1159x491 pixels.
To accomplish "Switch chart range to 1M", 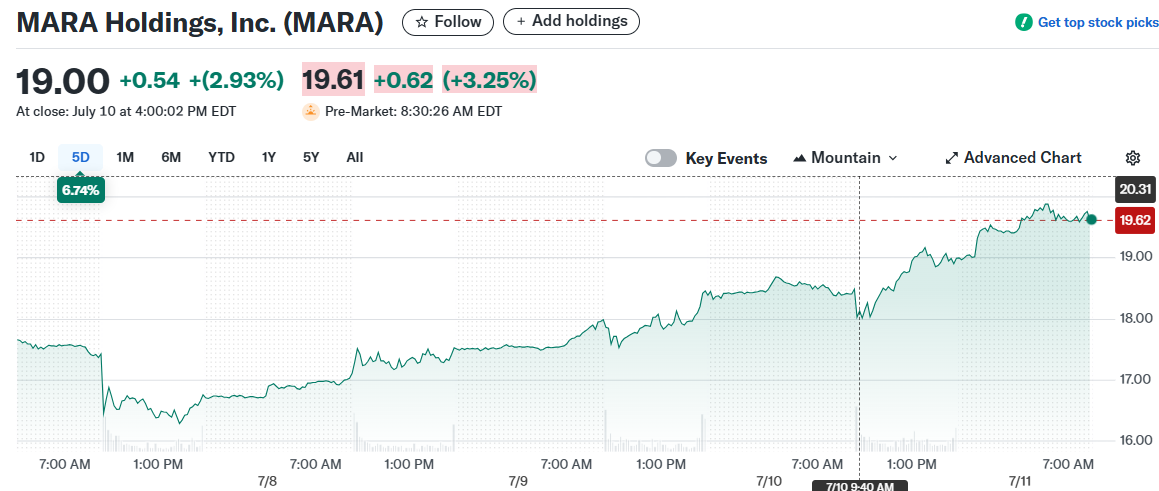I will pos(125,157).
